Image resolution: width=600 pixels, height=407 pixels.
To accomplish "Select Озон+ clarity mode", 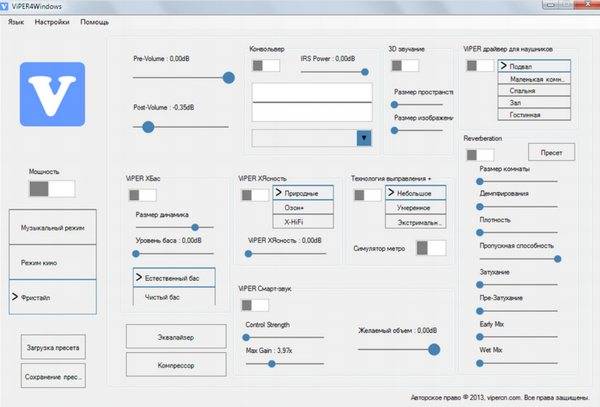I will click(303, 207).
